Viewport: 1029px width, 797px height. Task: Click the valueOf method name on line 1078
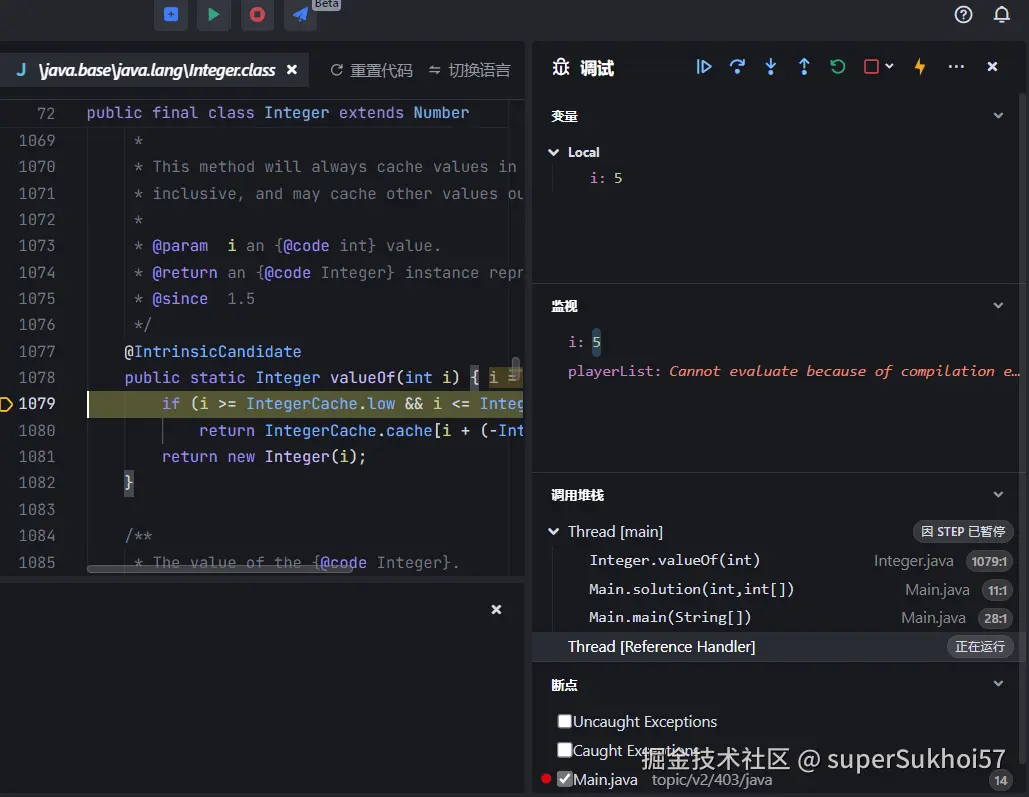click(x=362, y=377)
